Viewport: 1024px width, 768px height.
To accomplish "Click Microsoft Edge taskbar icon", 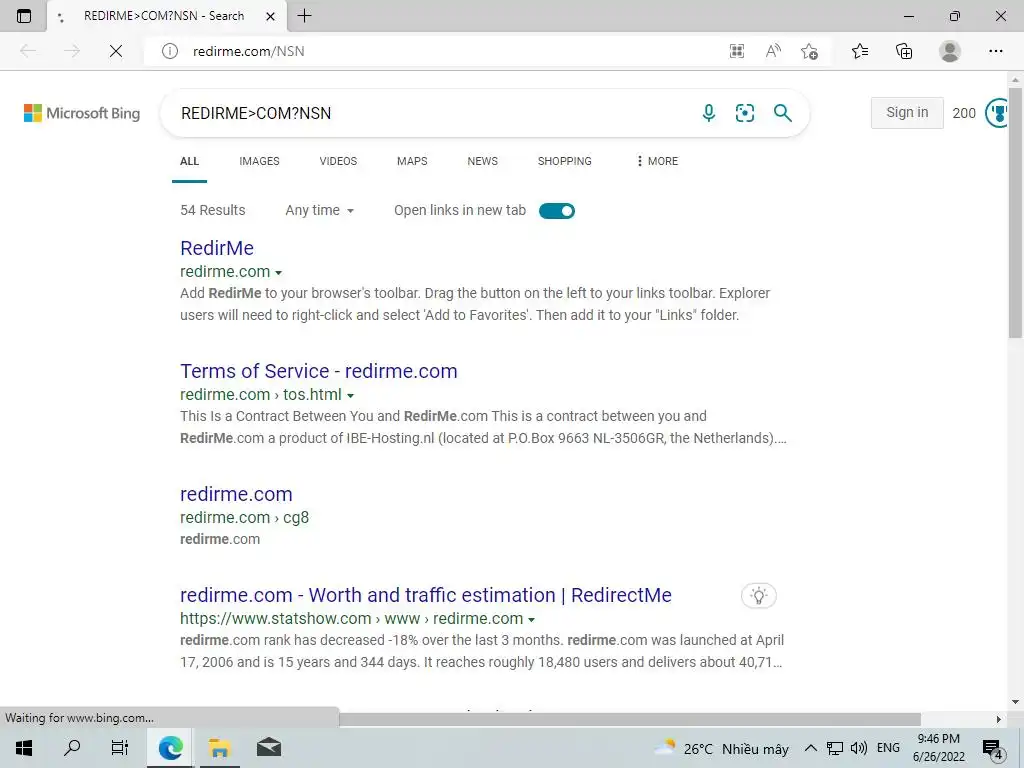I will click(x=170, y=748).
